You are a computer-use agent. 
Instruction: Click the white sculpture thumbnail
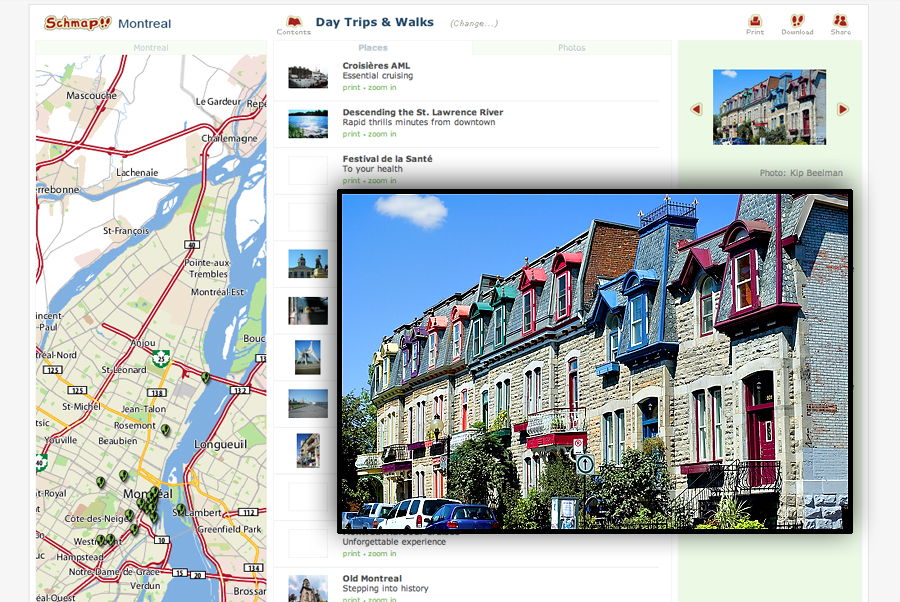(x=308, y=357)
